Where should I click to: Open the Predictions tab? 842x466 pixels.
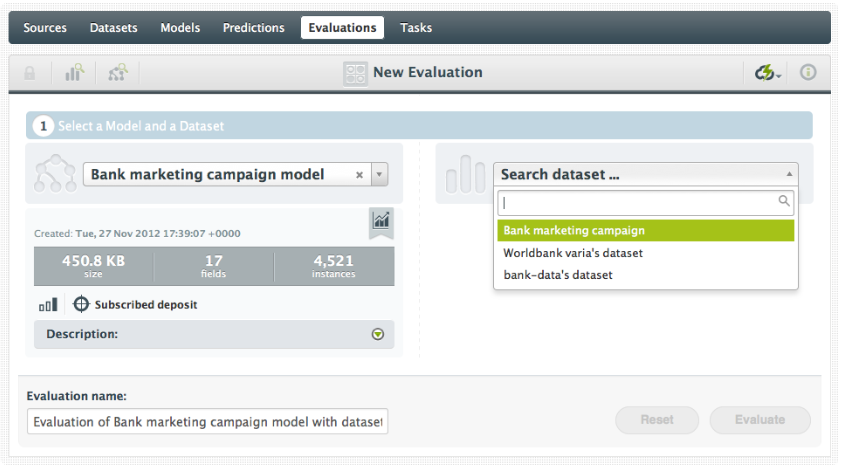[x=253, y=28]
